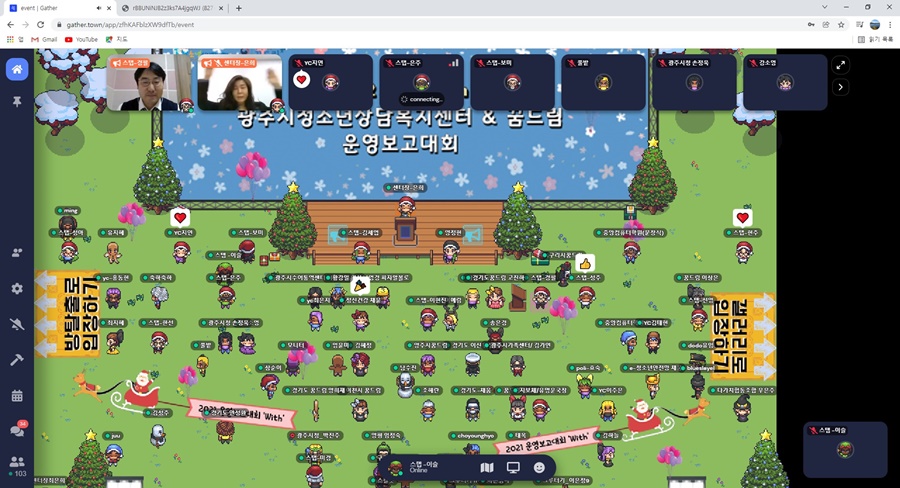
Task: Open Chrome three-dot menu
Action: coord(890,25)
